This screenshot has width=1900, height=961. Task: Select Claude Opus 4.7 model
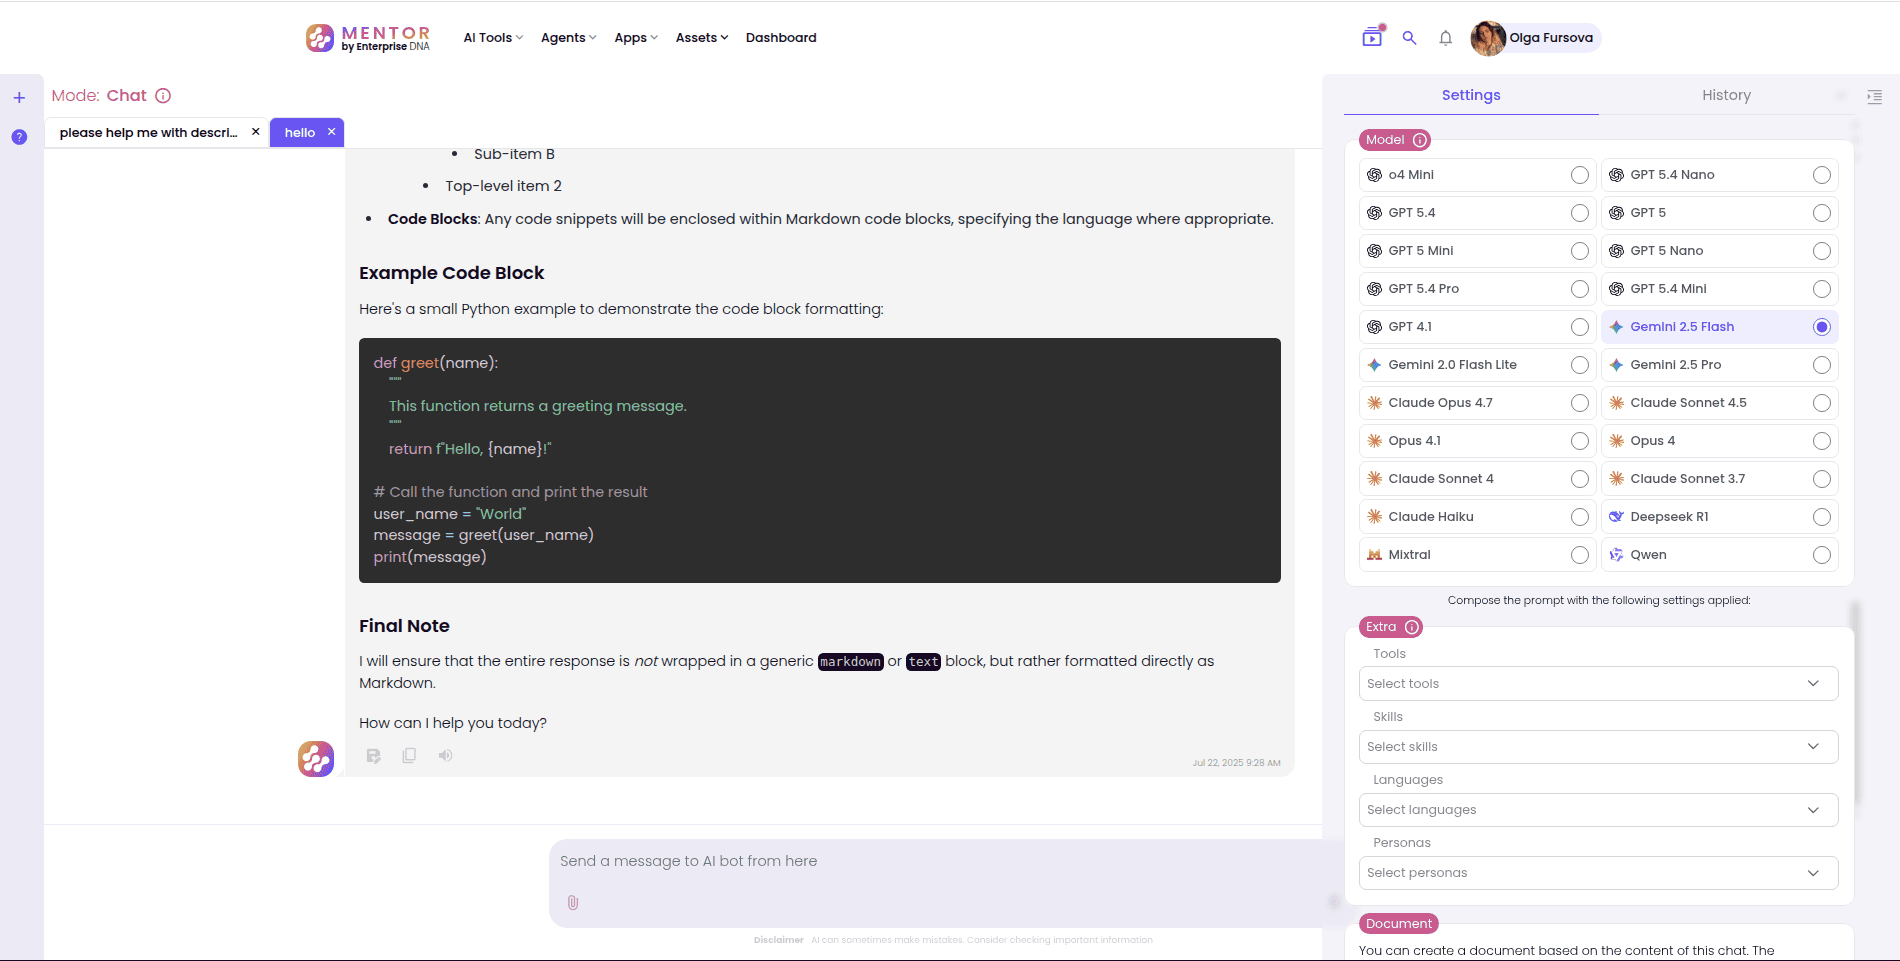[x=1478, y=403]
